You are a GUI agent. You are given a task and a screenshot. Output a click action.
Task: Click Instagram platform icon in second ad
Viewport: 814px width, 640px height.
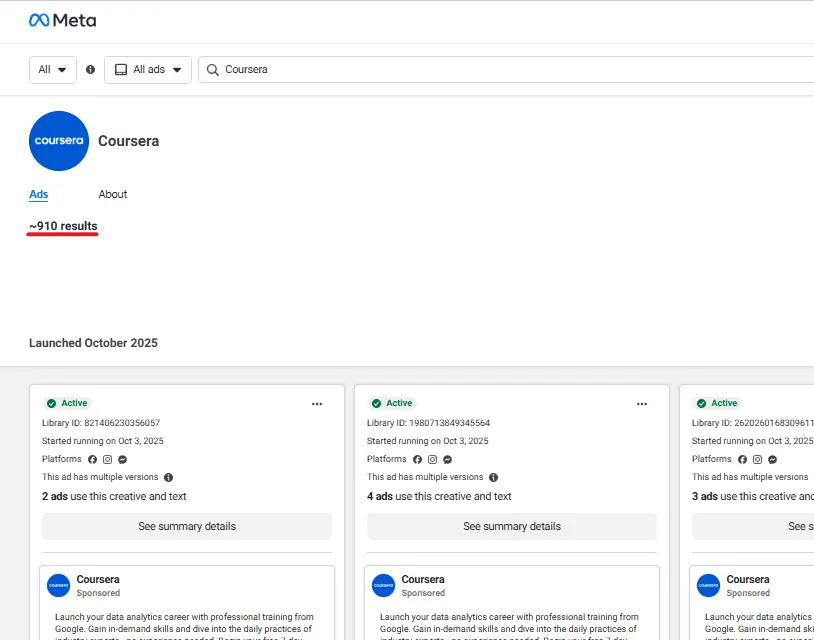[432, 459]
